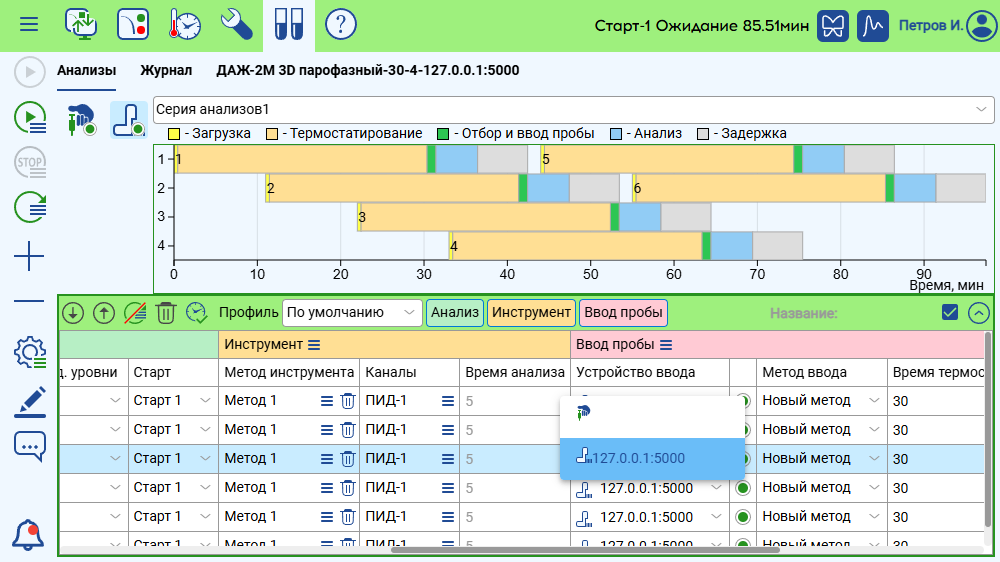Open the Профиль По умолчанию dropdown

click(352, 312)
